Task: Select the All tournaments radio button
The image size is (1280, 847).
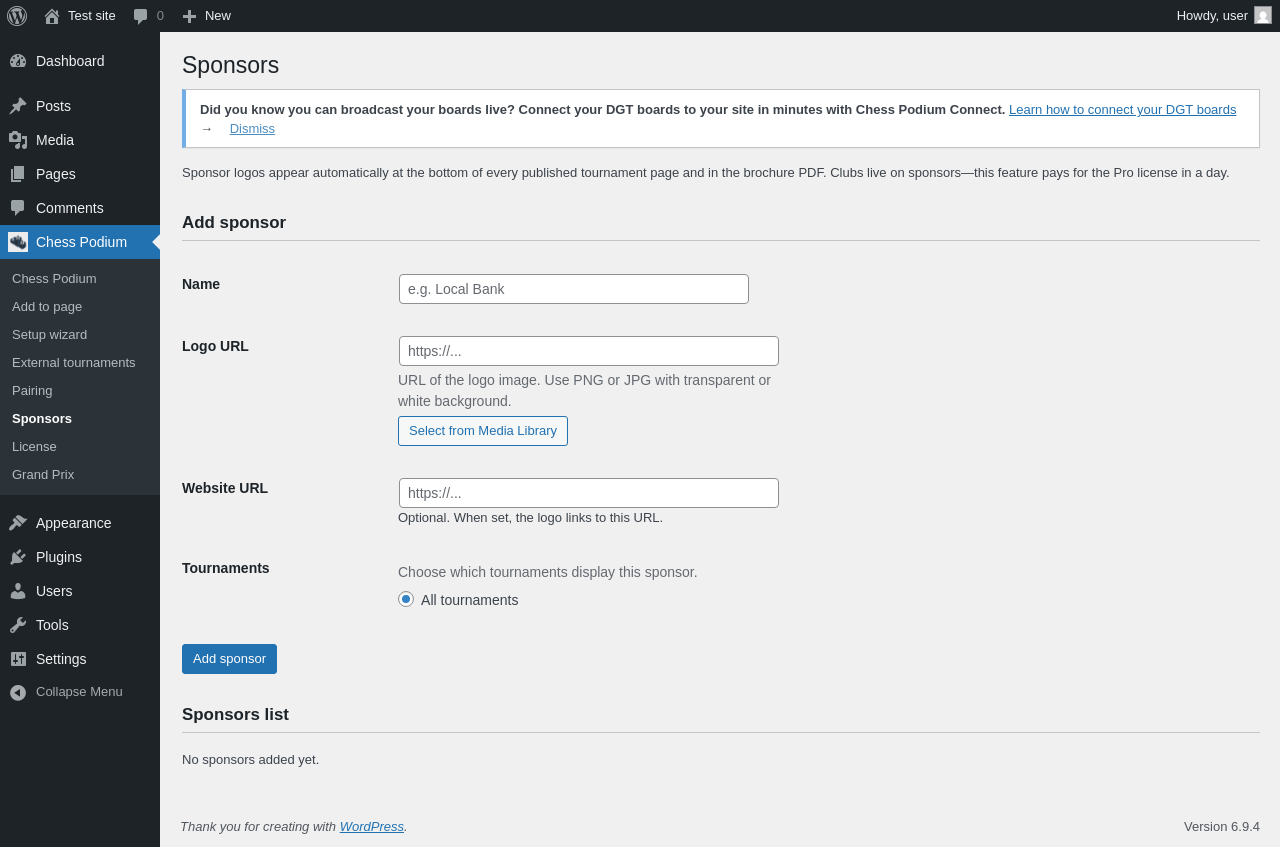Action: click(406, 599)
